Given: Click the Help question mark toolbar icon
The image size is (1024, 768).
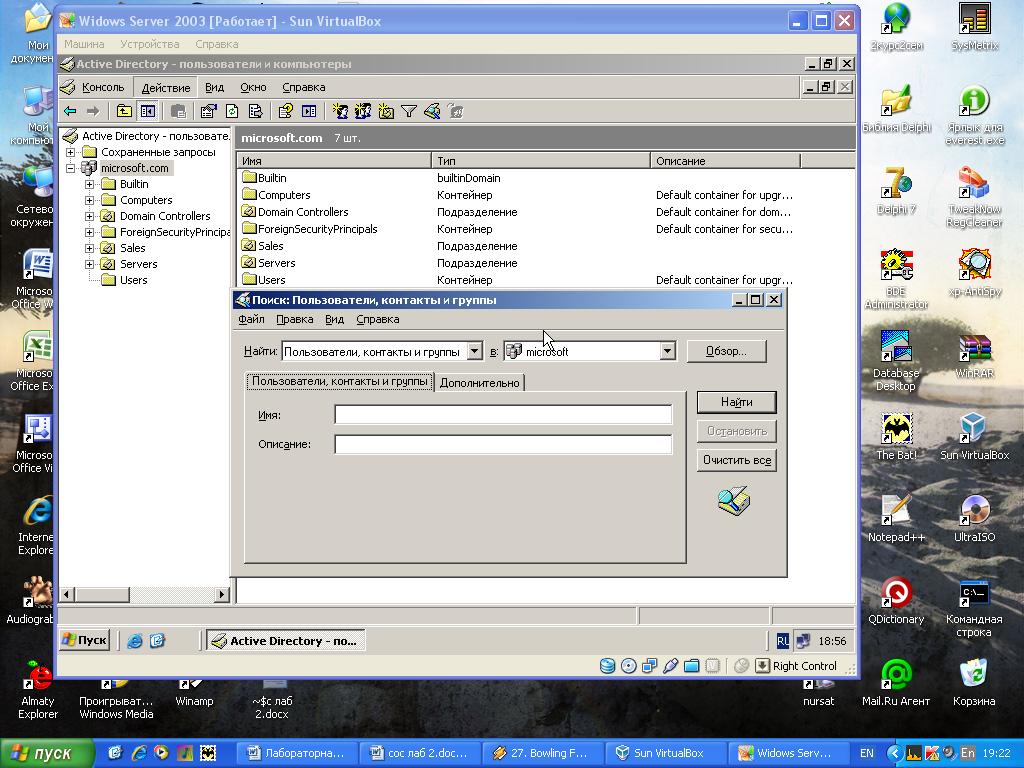Looking at the screenshot, I should pos(285,112).
